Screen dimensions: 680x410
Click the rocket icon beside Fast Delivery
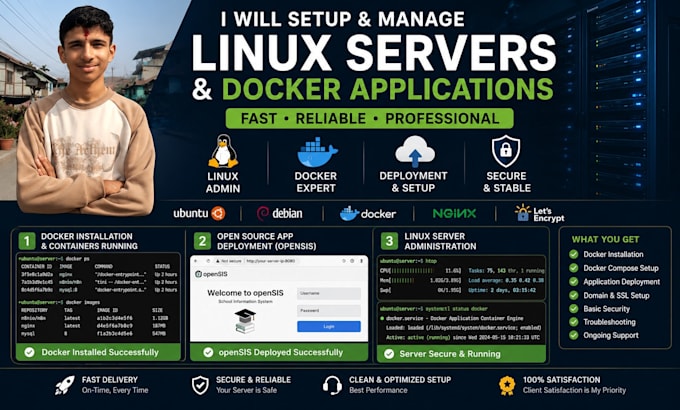[x=65, y=385]
